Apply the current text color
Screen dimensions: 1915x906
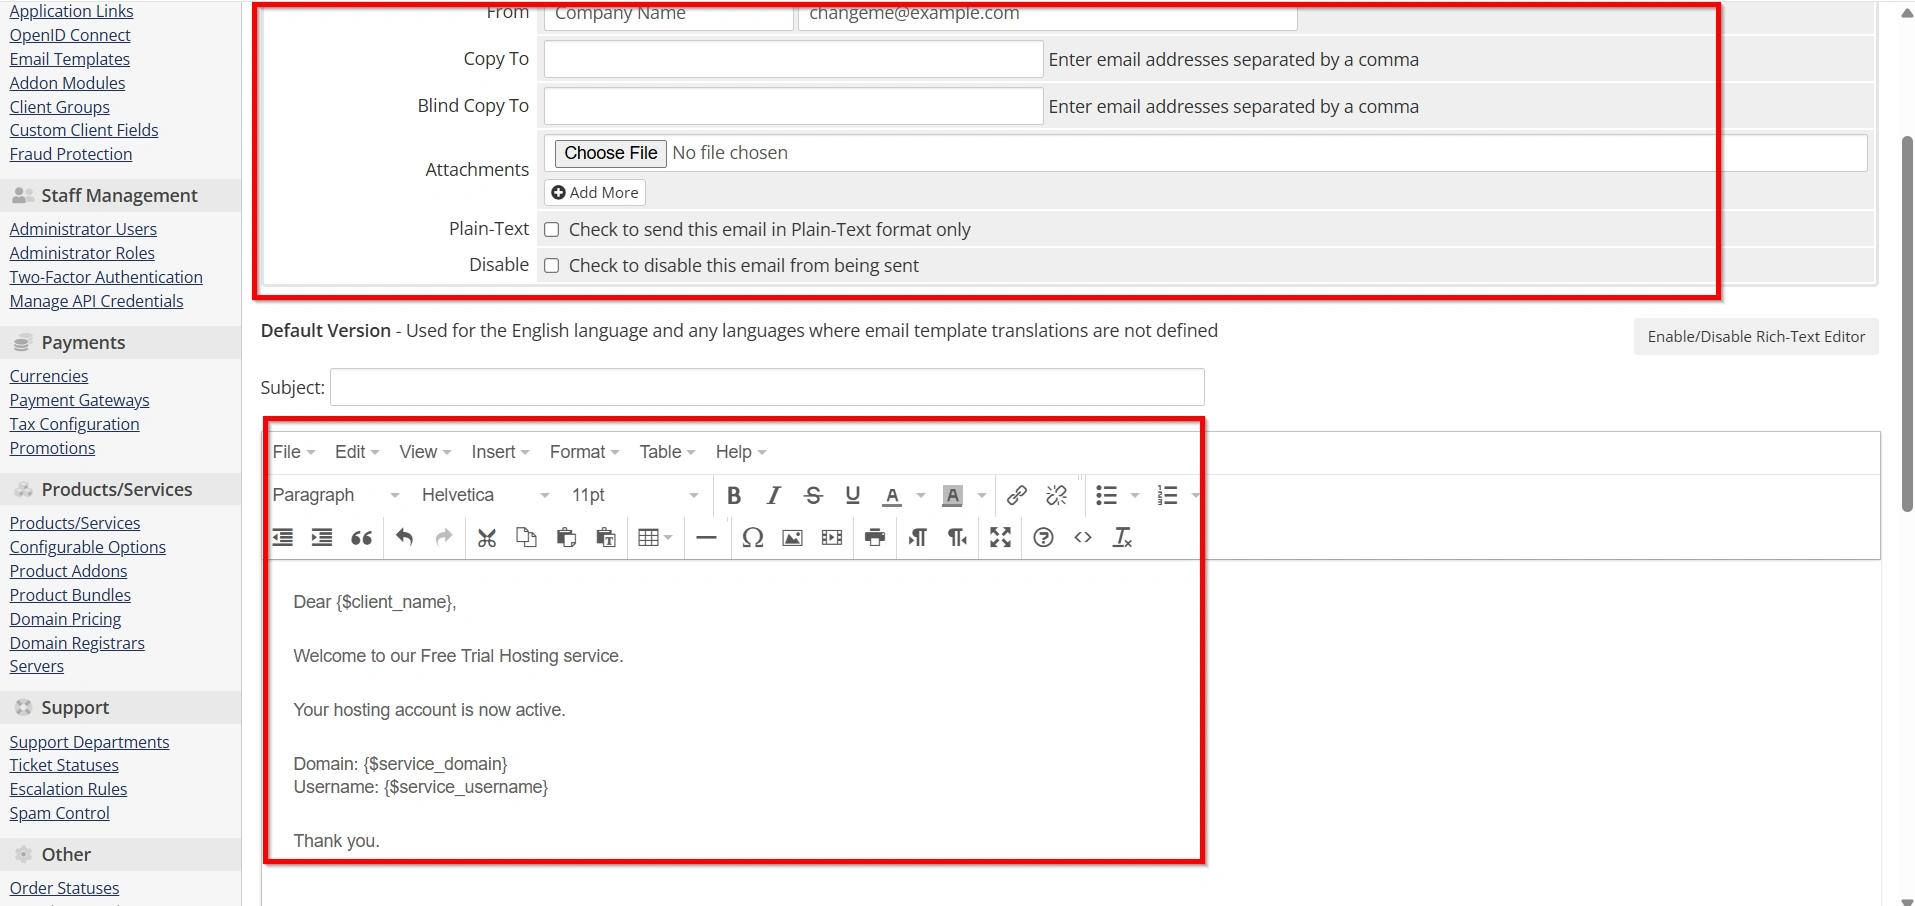pos(892,495)
